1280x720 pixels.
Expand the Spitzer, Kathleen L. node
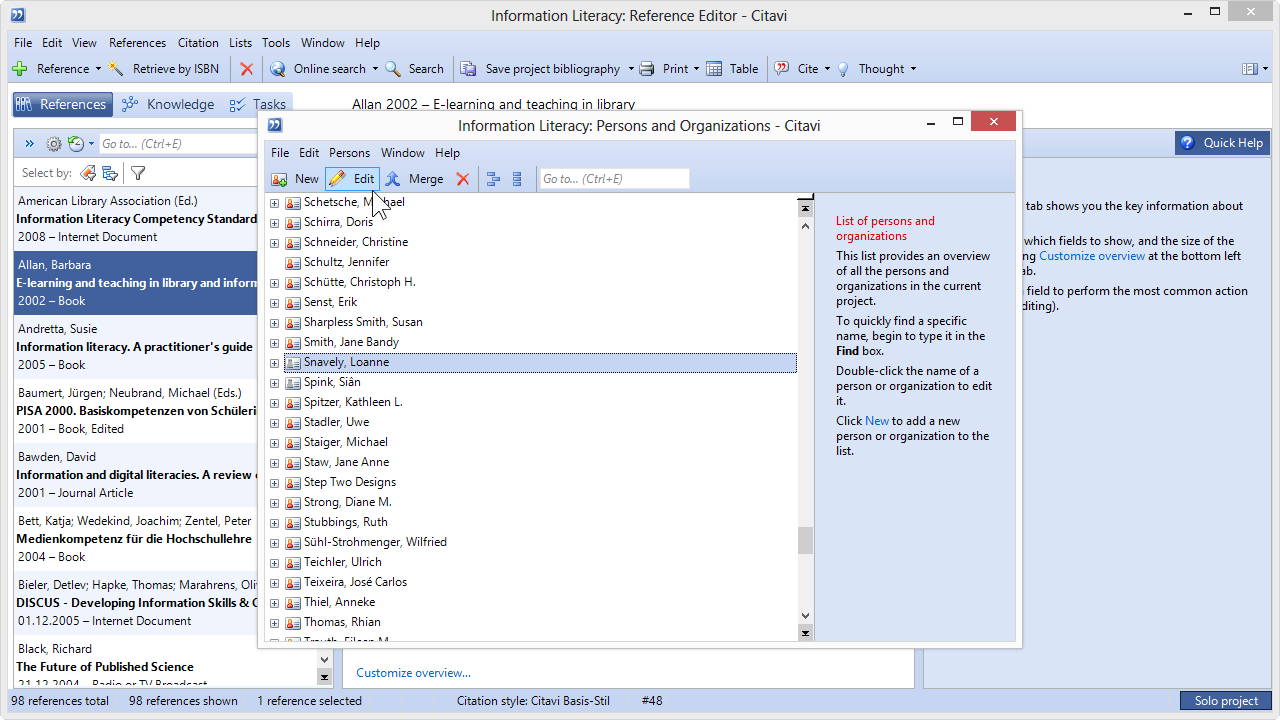[x=274, y=402]
